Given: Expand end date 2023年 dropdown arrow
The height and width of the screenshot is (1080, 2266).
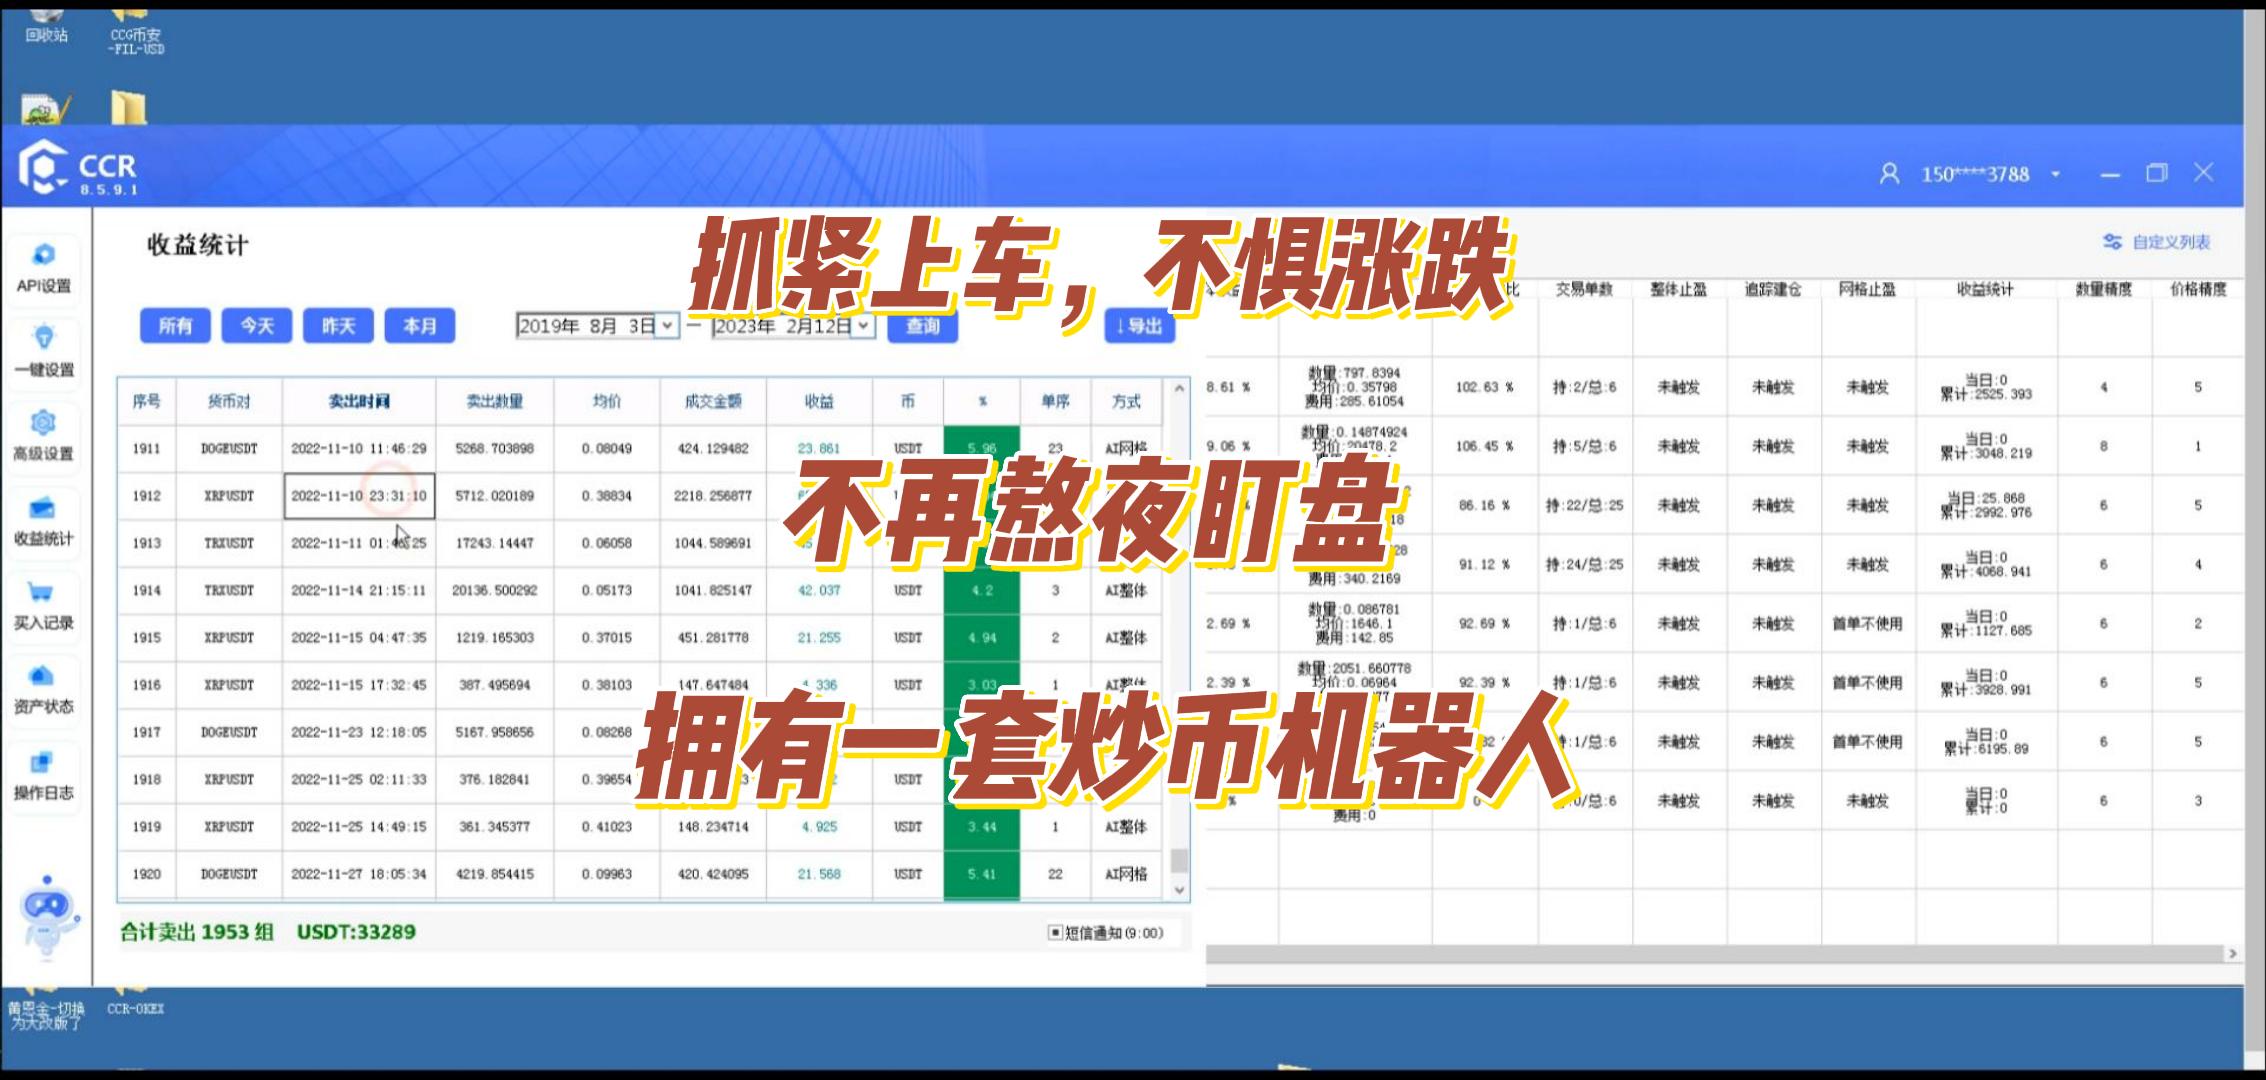Looking at the screenshot, I should [863, 326].
